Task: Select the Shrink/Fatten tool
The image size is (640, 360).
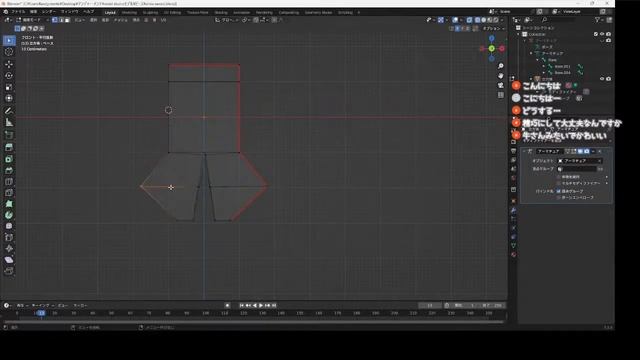Action: pyautogui.click(x=9, y=249)
